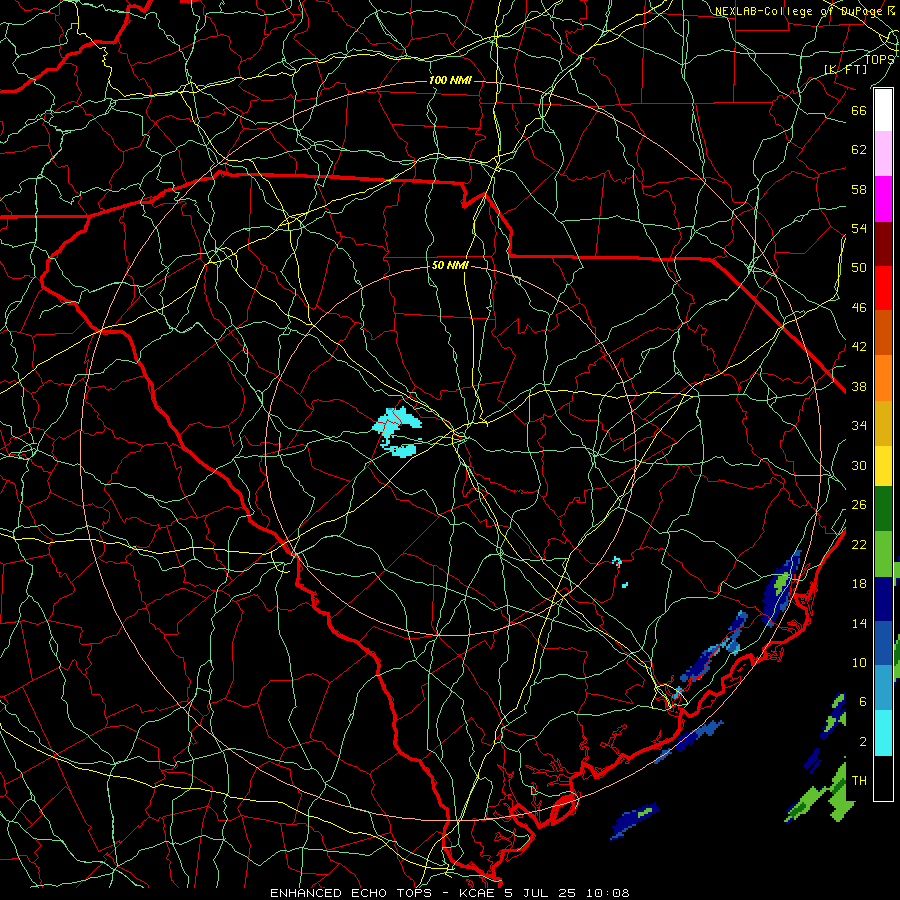
Task: Click the '26' legend value
Action: [x=859, y=505]
